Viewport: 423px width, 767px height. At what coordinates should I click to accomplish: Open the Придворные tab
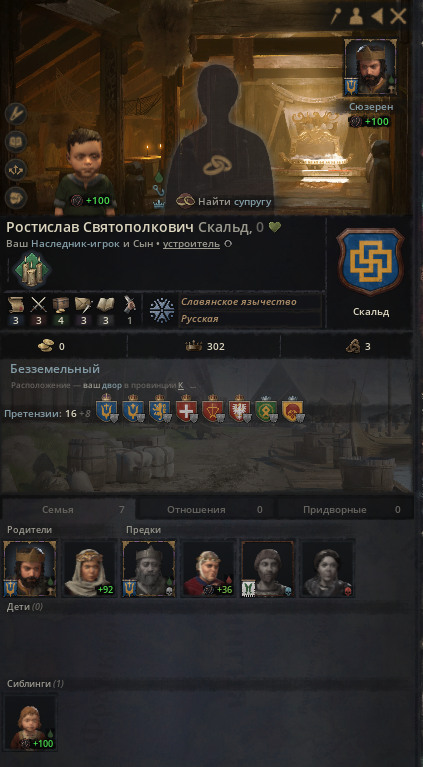(345, 509)
